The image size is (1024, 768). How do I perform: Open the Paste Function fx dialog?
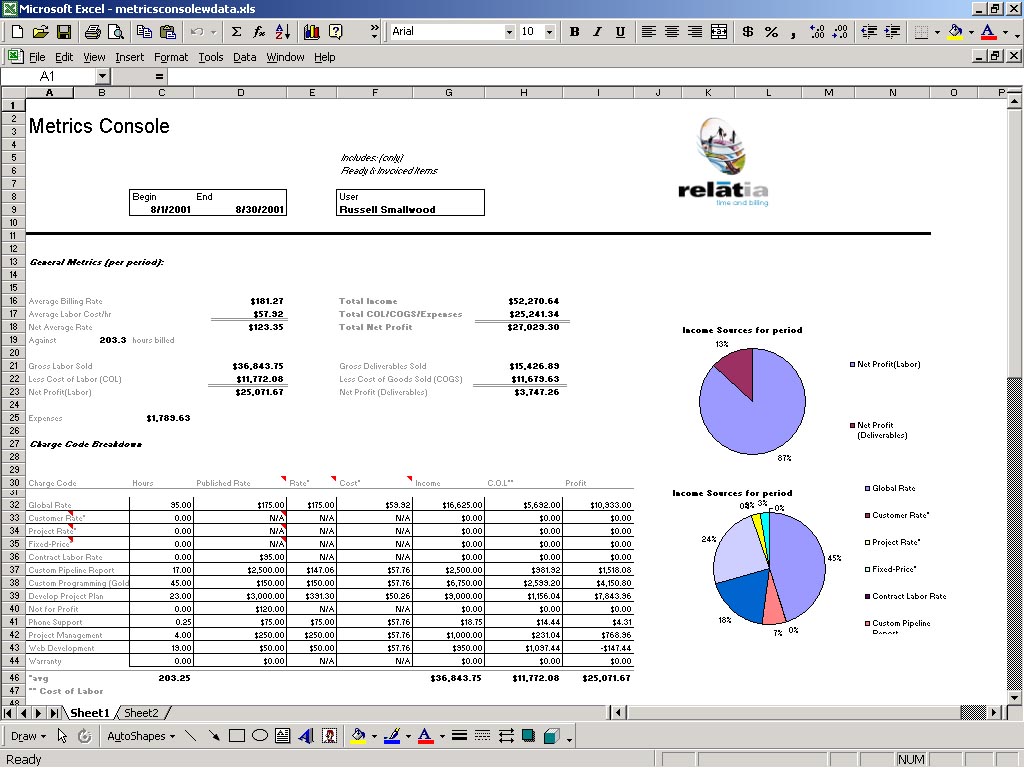click(x=259, y=31)
